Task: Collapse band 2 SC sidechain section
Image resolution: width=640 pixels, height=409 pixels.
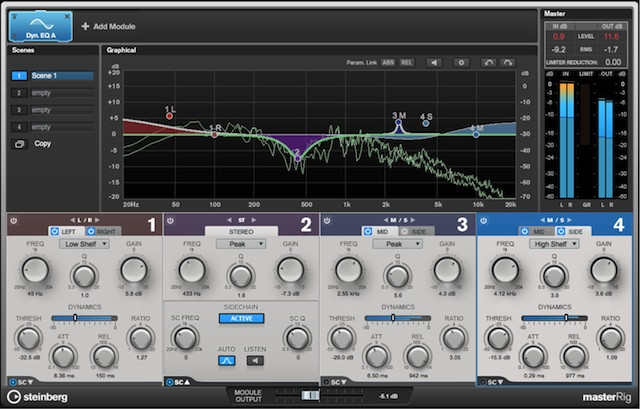Action: coord(178,382)
